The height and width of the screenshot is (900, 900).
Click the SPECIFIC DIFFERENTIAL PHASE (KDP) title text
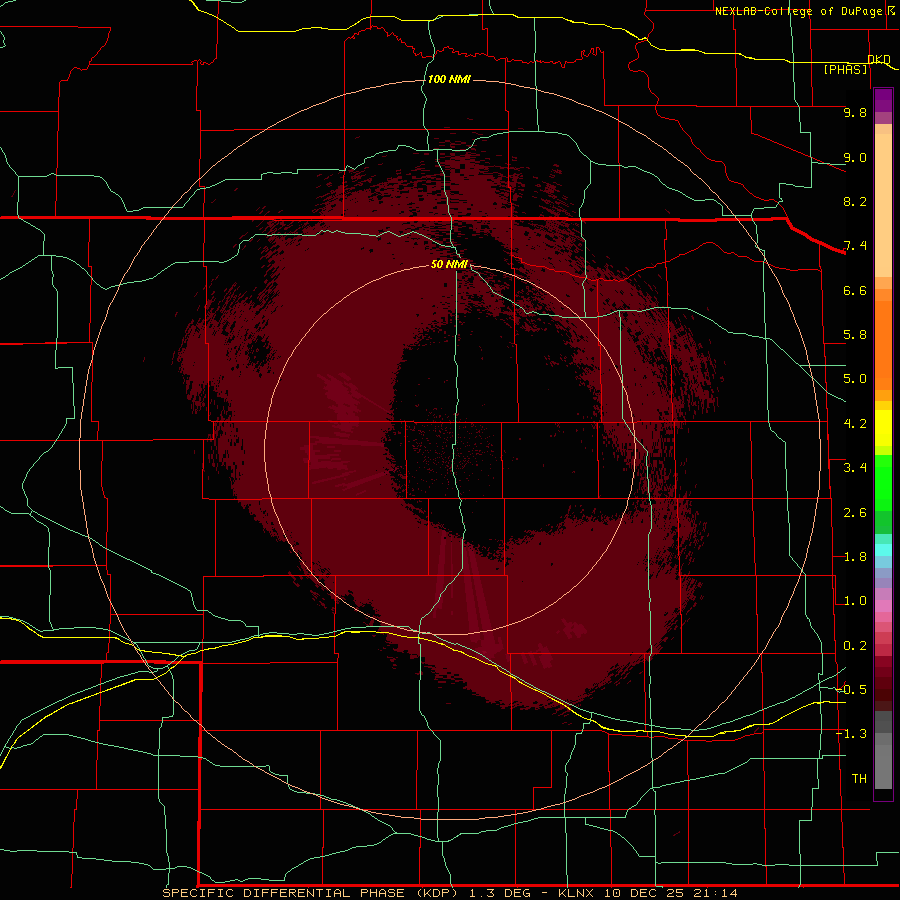[x=312, y=893]
